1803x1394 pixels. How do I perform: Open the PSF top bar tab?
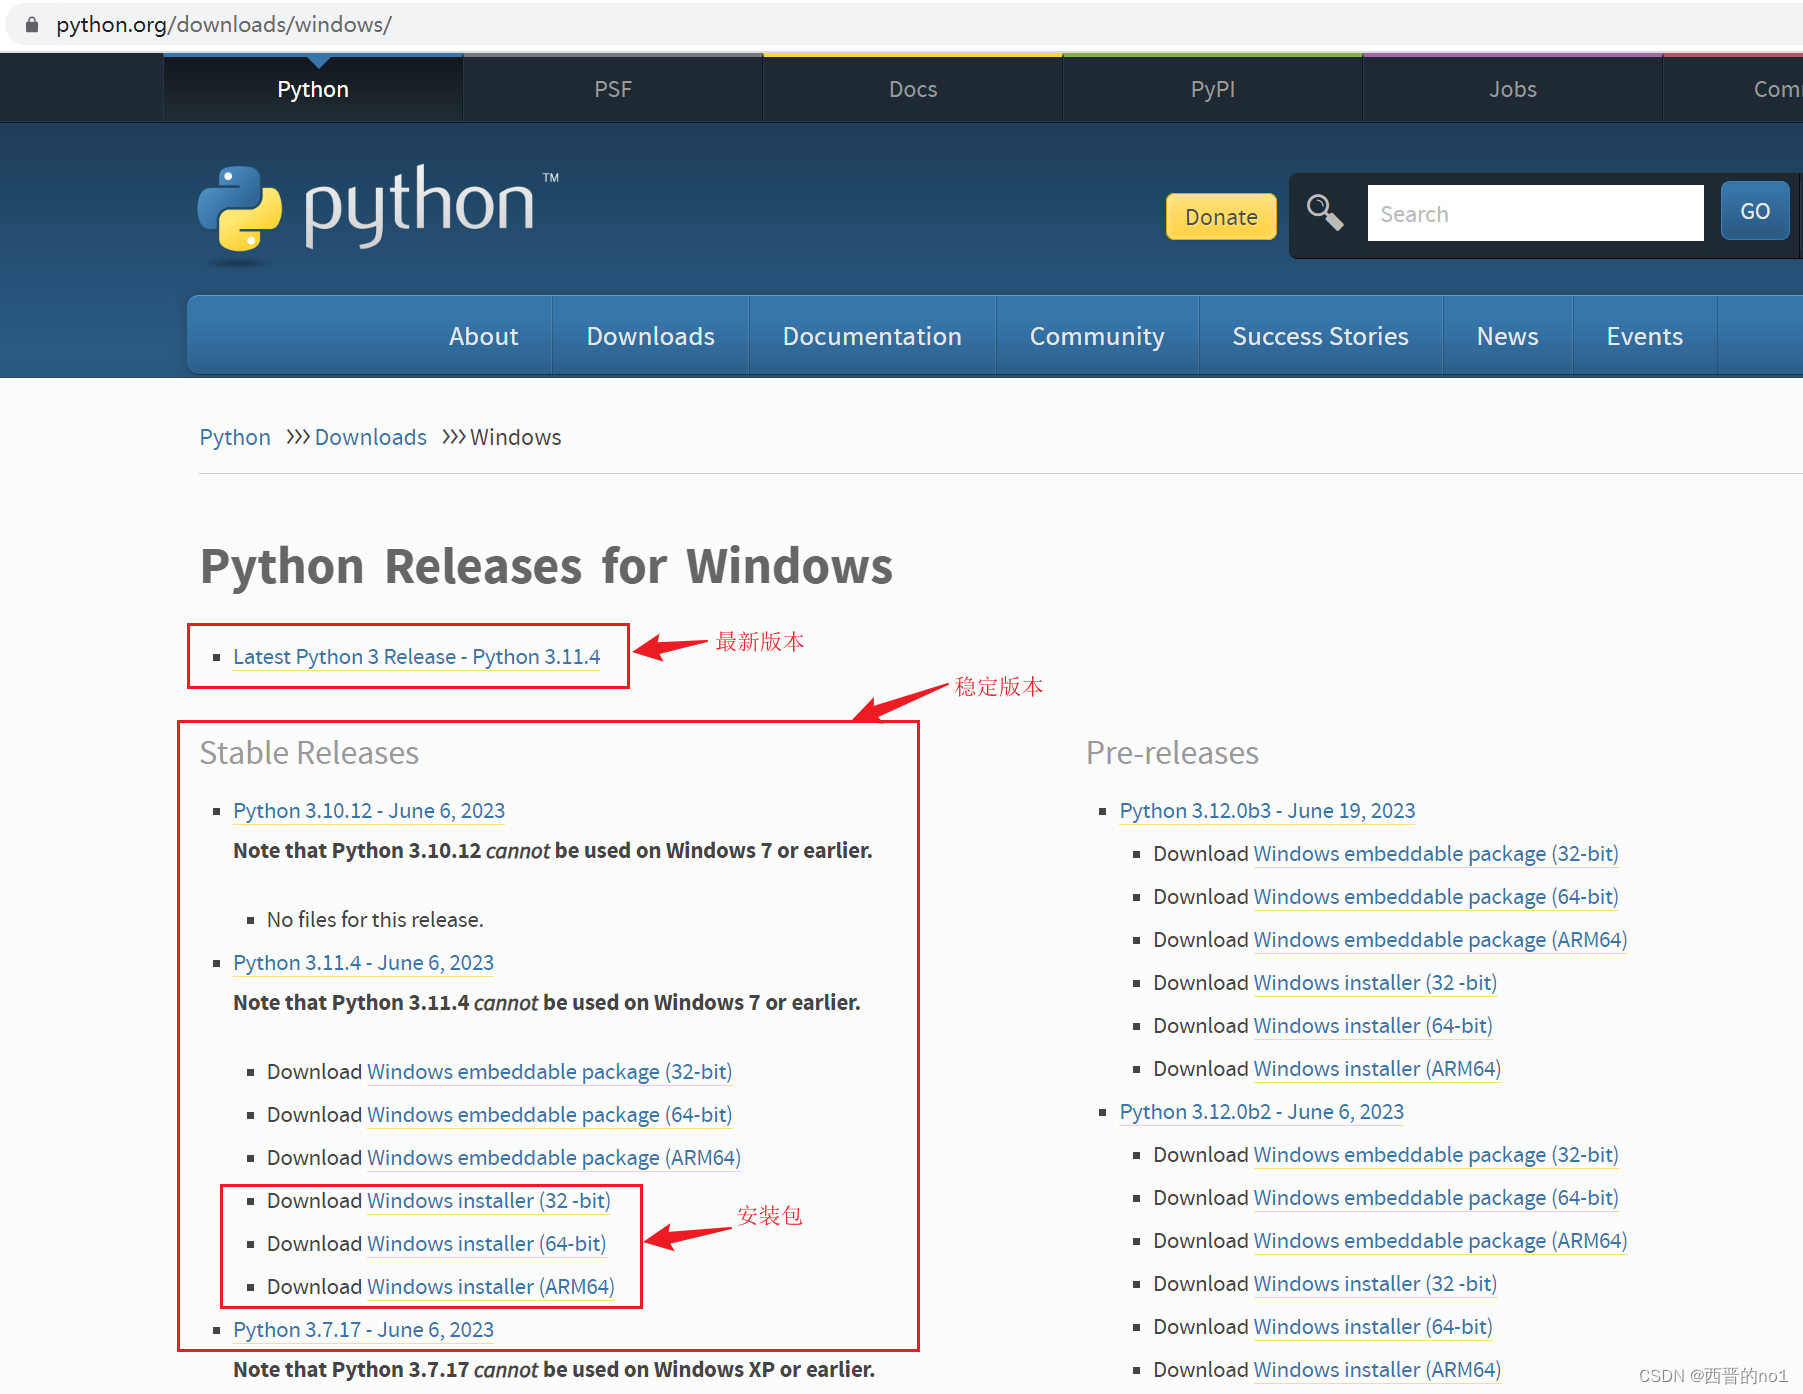[x=613, y=89]
